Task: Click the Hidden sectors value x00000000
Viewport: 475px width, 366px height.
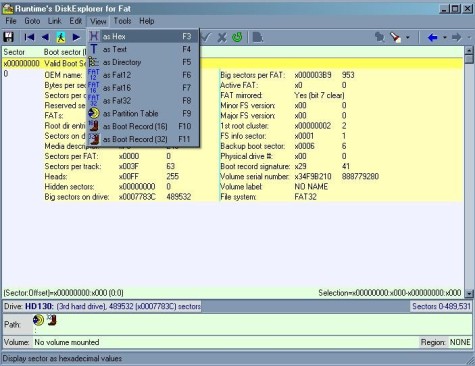Action: tap(137, 187)
